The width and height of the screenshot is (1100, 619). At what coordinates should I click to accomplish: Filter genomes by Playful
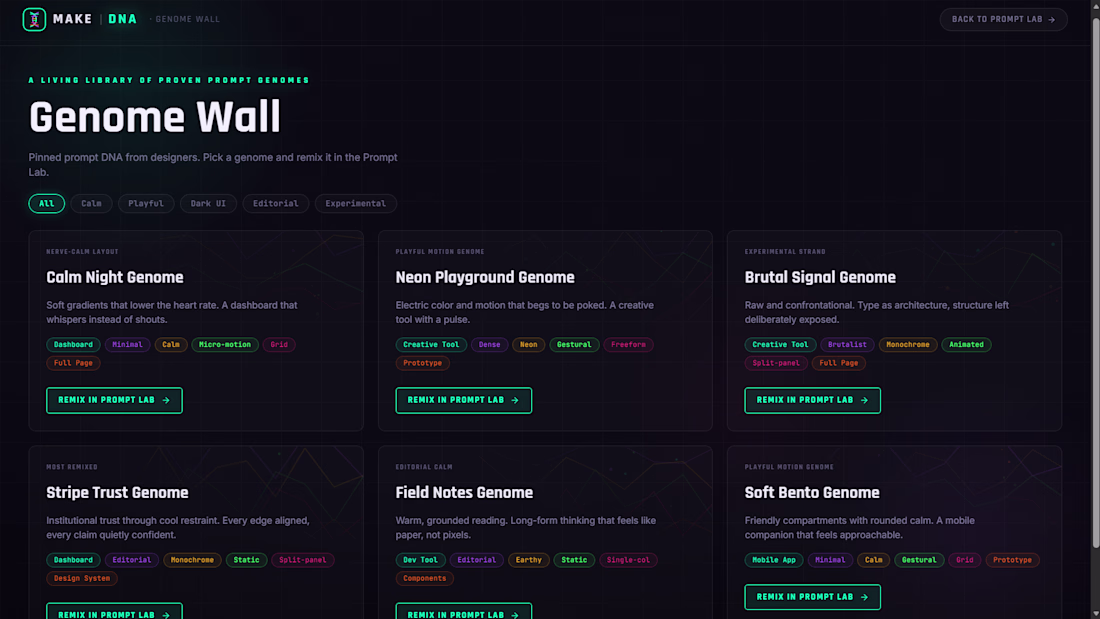146,204
